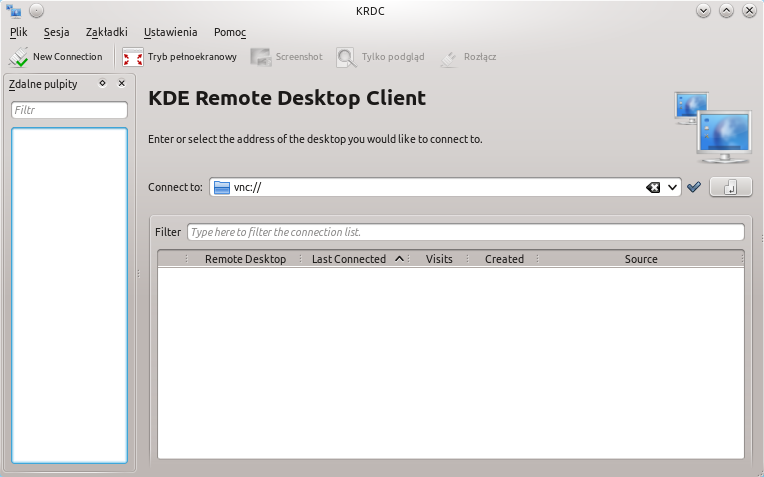Screen dimensions: 764x477
Task: Focus the connection list Filter field
Action: pyautogui.click(x=466, y=232)
